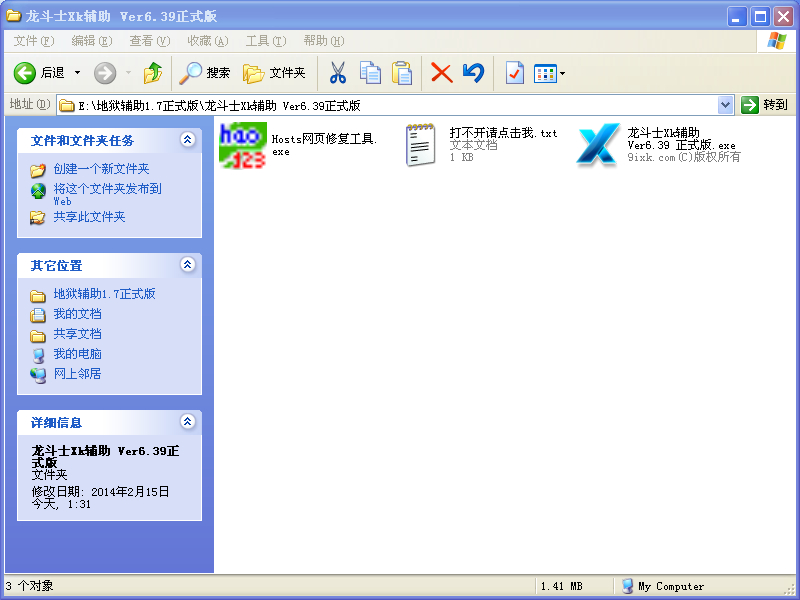Collapse the 详细信息 panel
Screen dimensions: 800x600
point(187,421)
